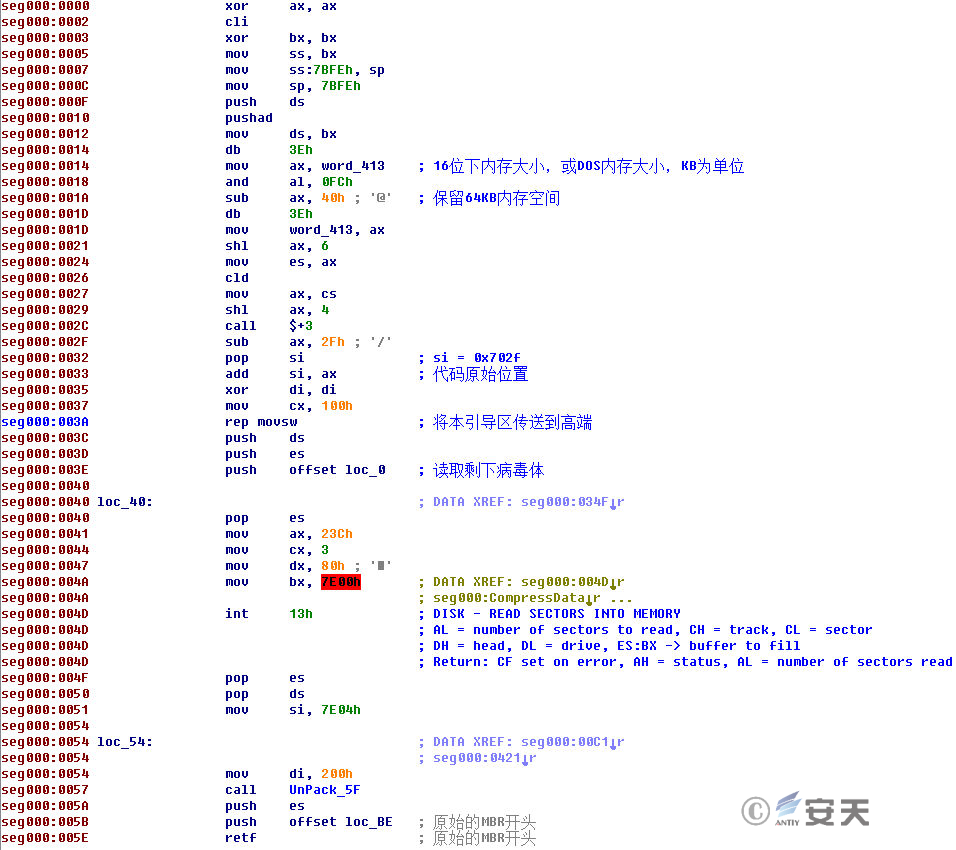
Task: Select the int 13h instruction
Action: click(x=269, y=613)
